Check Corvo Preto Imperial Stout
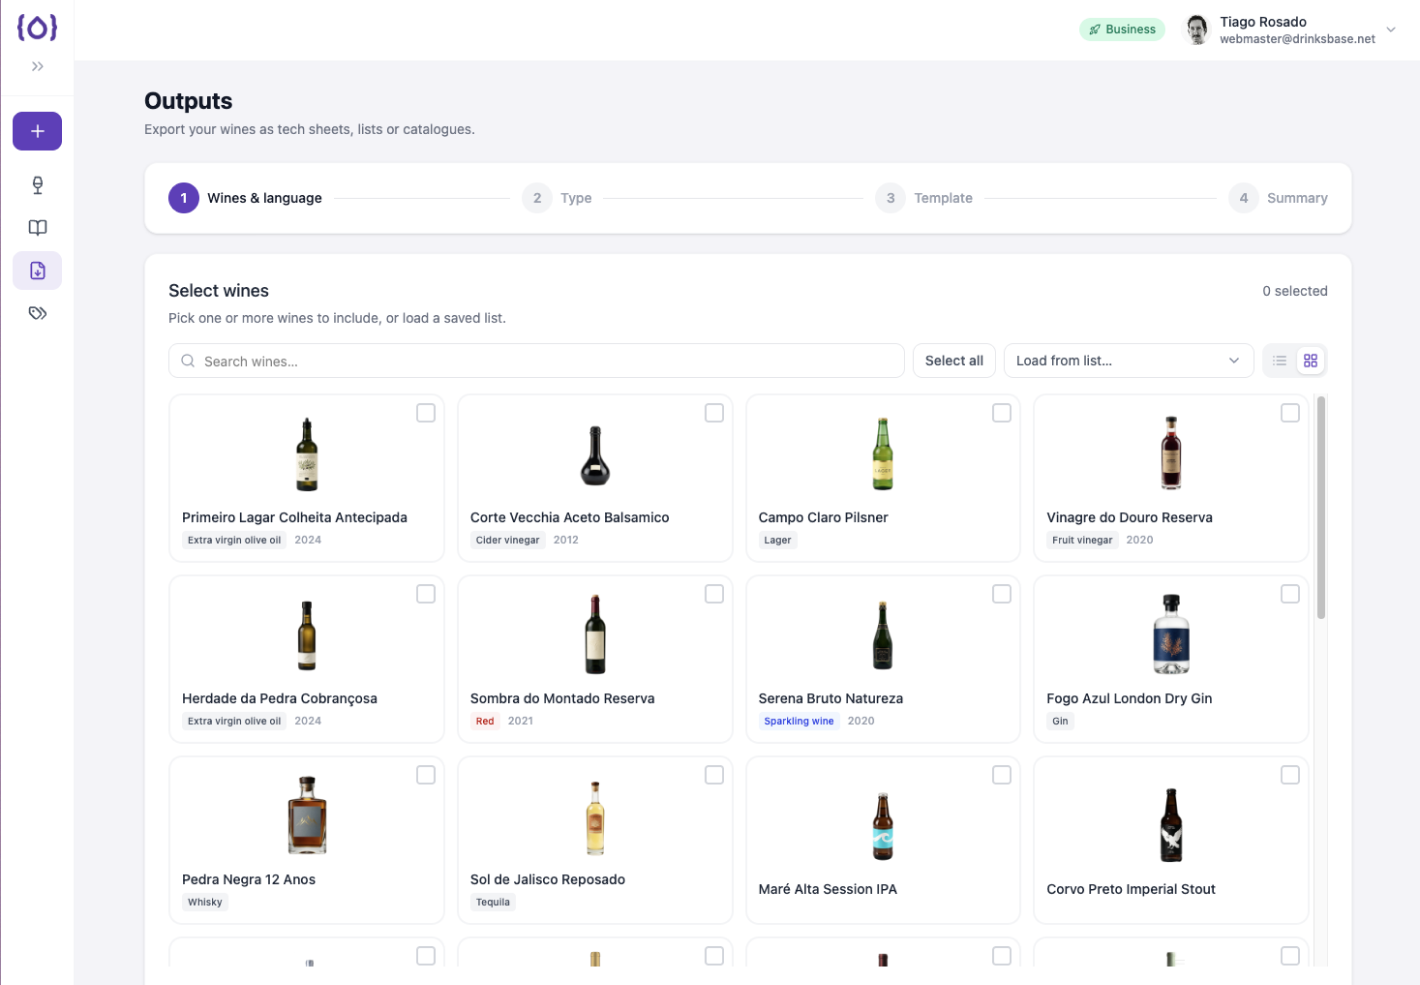Screen dimensions: 1420x985 [x=1290, y=775]
